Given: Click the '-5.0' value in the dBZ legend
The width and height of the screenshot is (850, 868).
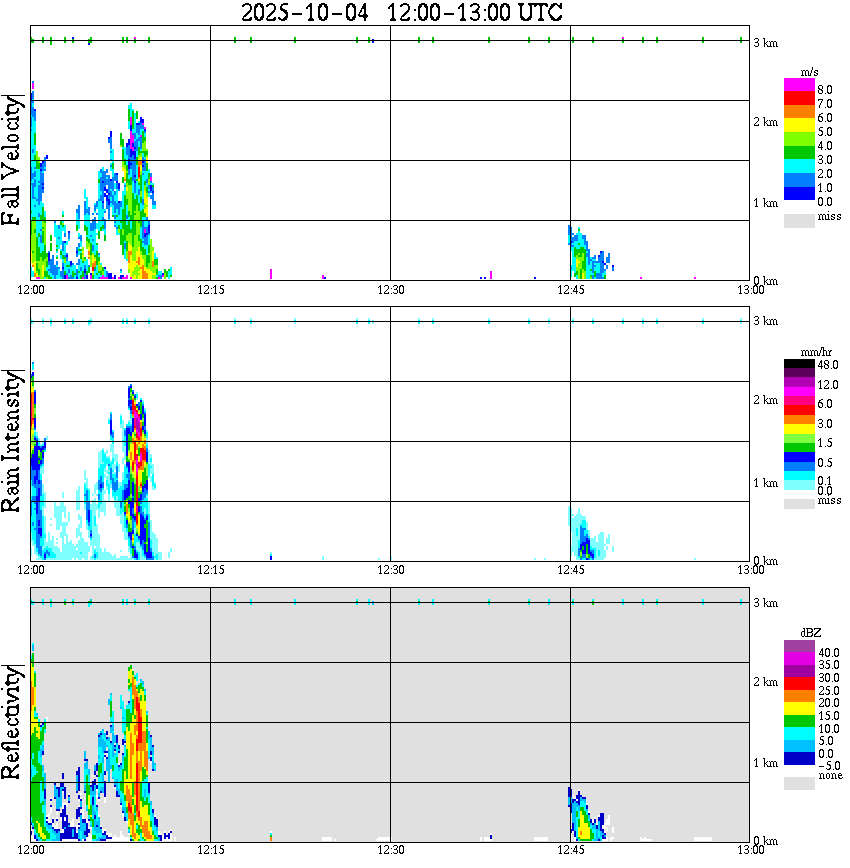Looking at the screenshot, I should [x=829, y=766].
